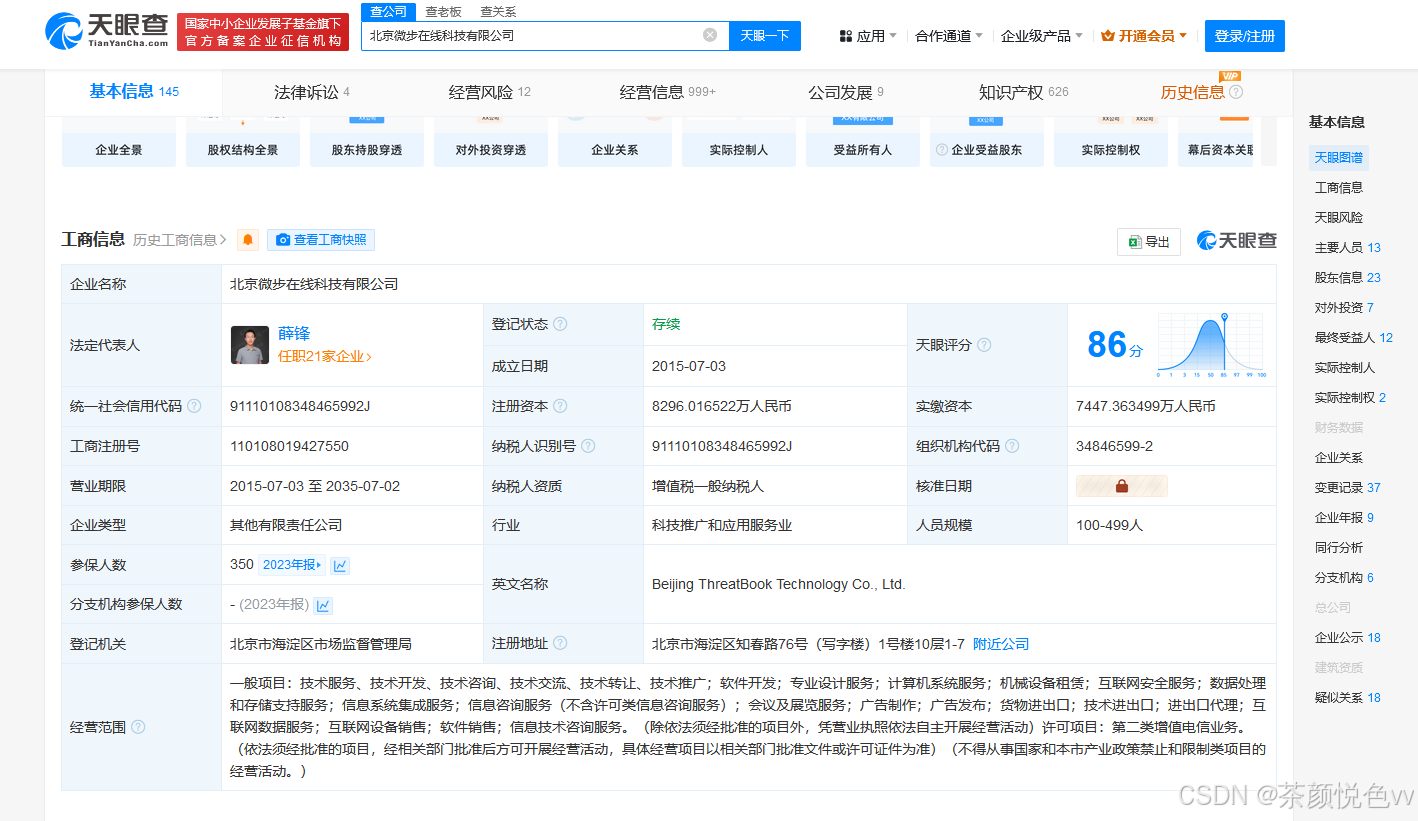Image resolution: width=1418 pixels, height=821 pixels.
Task: Click help icon next to 天眼评分
Action: 984,345
